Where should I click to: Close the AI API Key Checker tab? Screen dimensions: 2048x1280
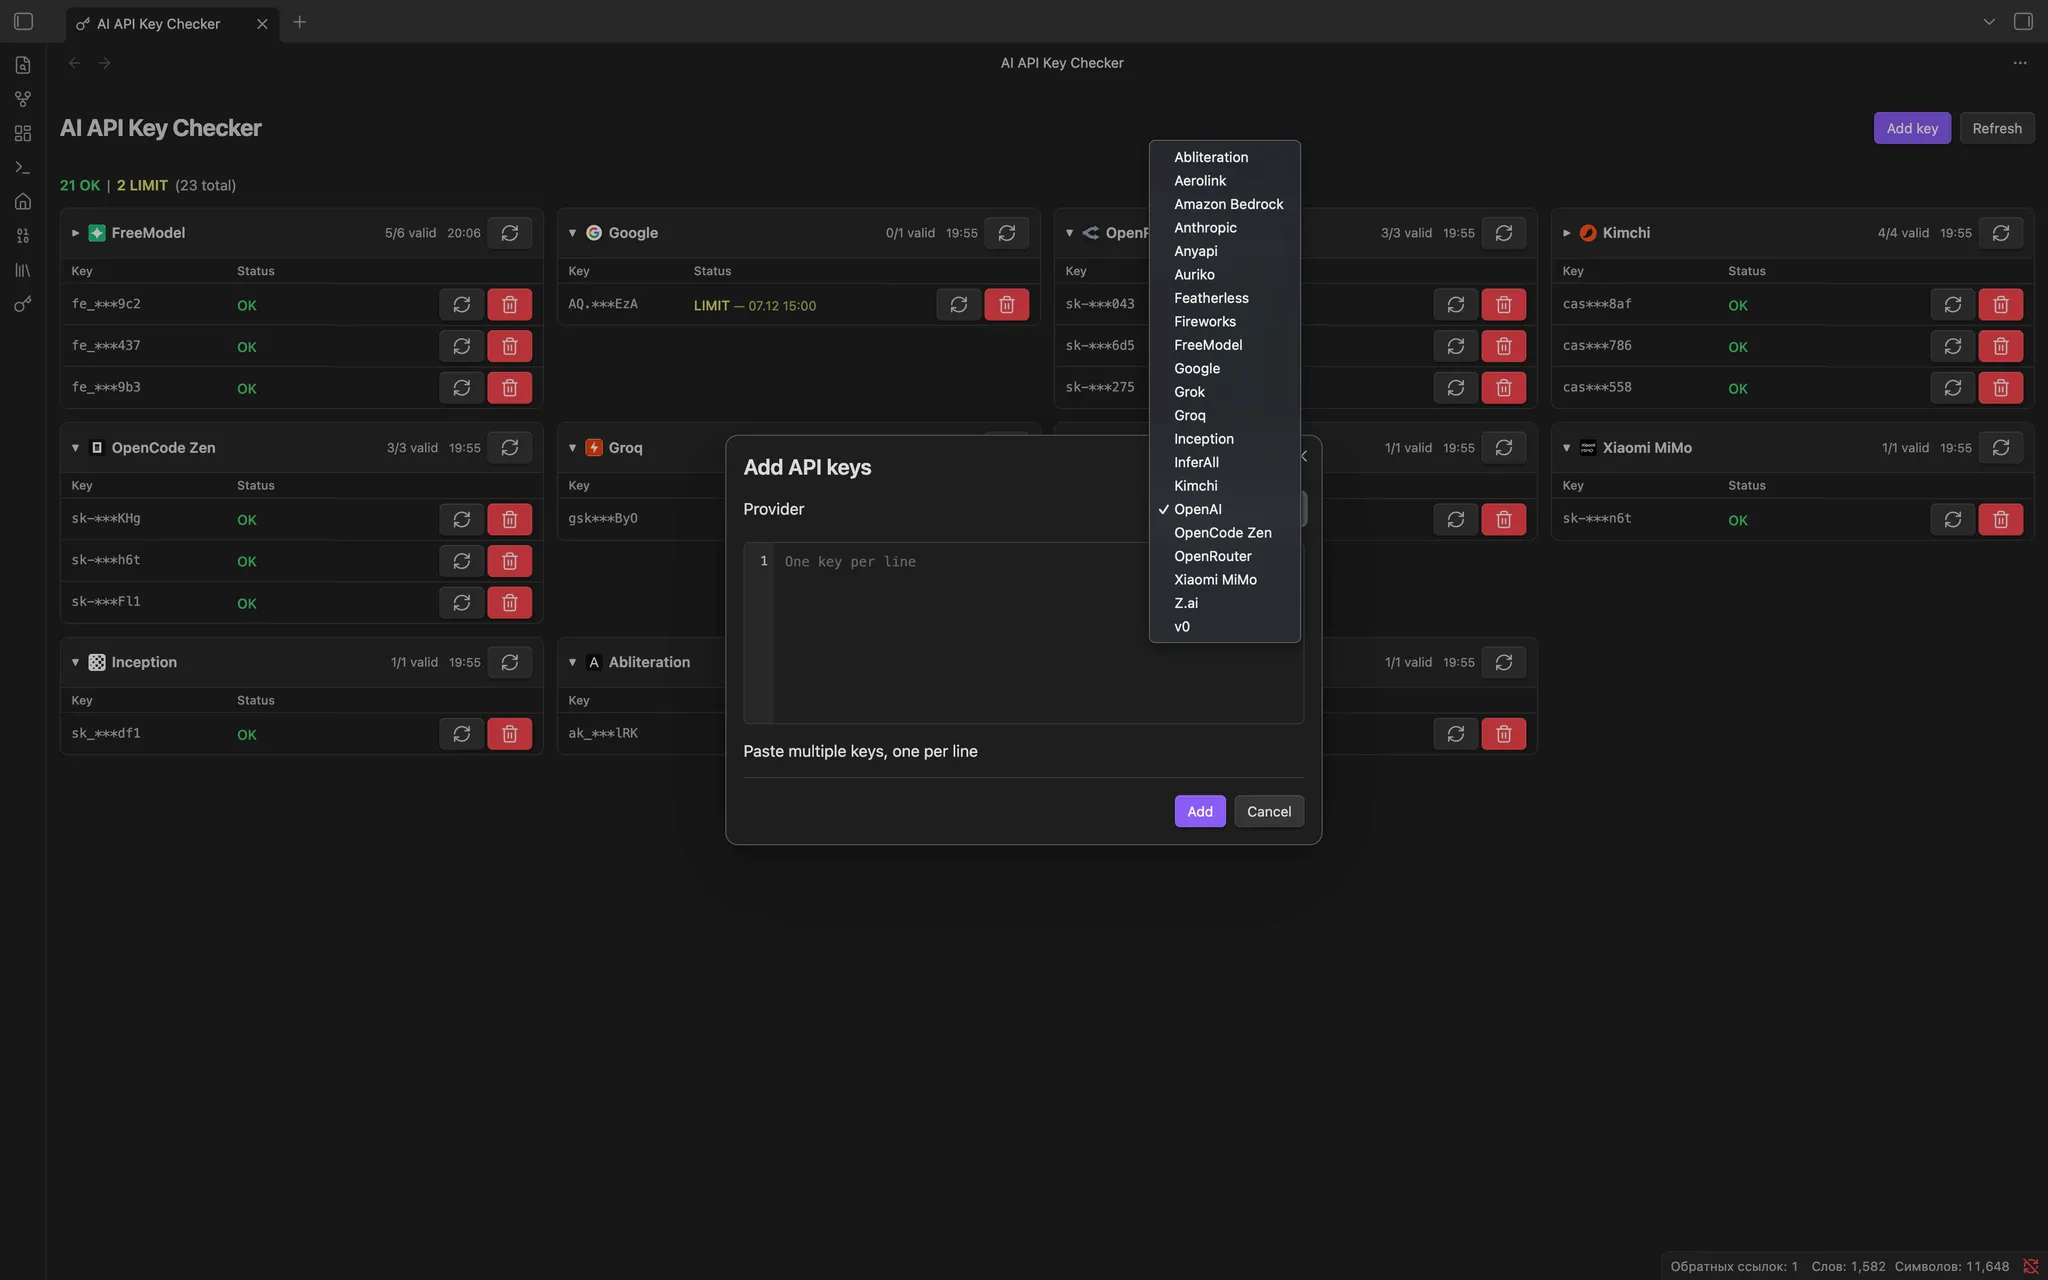click(x=262, y=24)
